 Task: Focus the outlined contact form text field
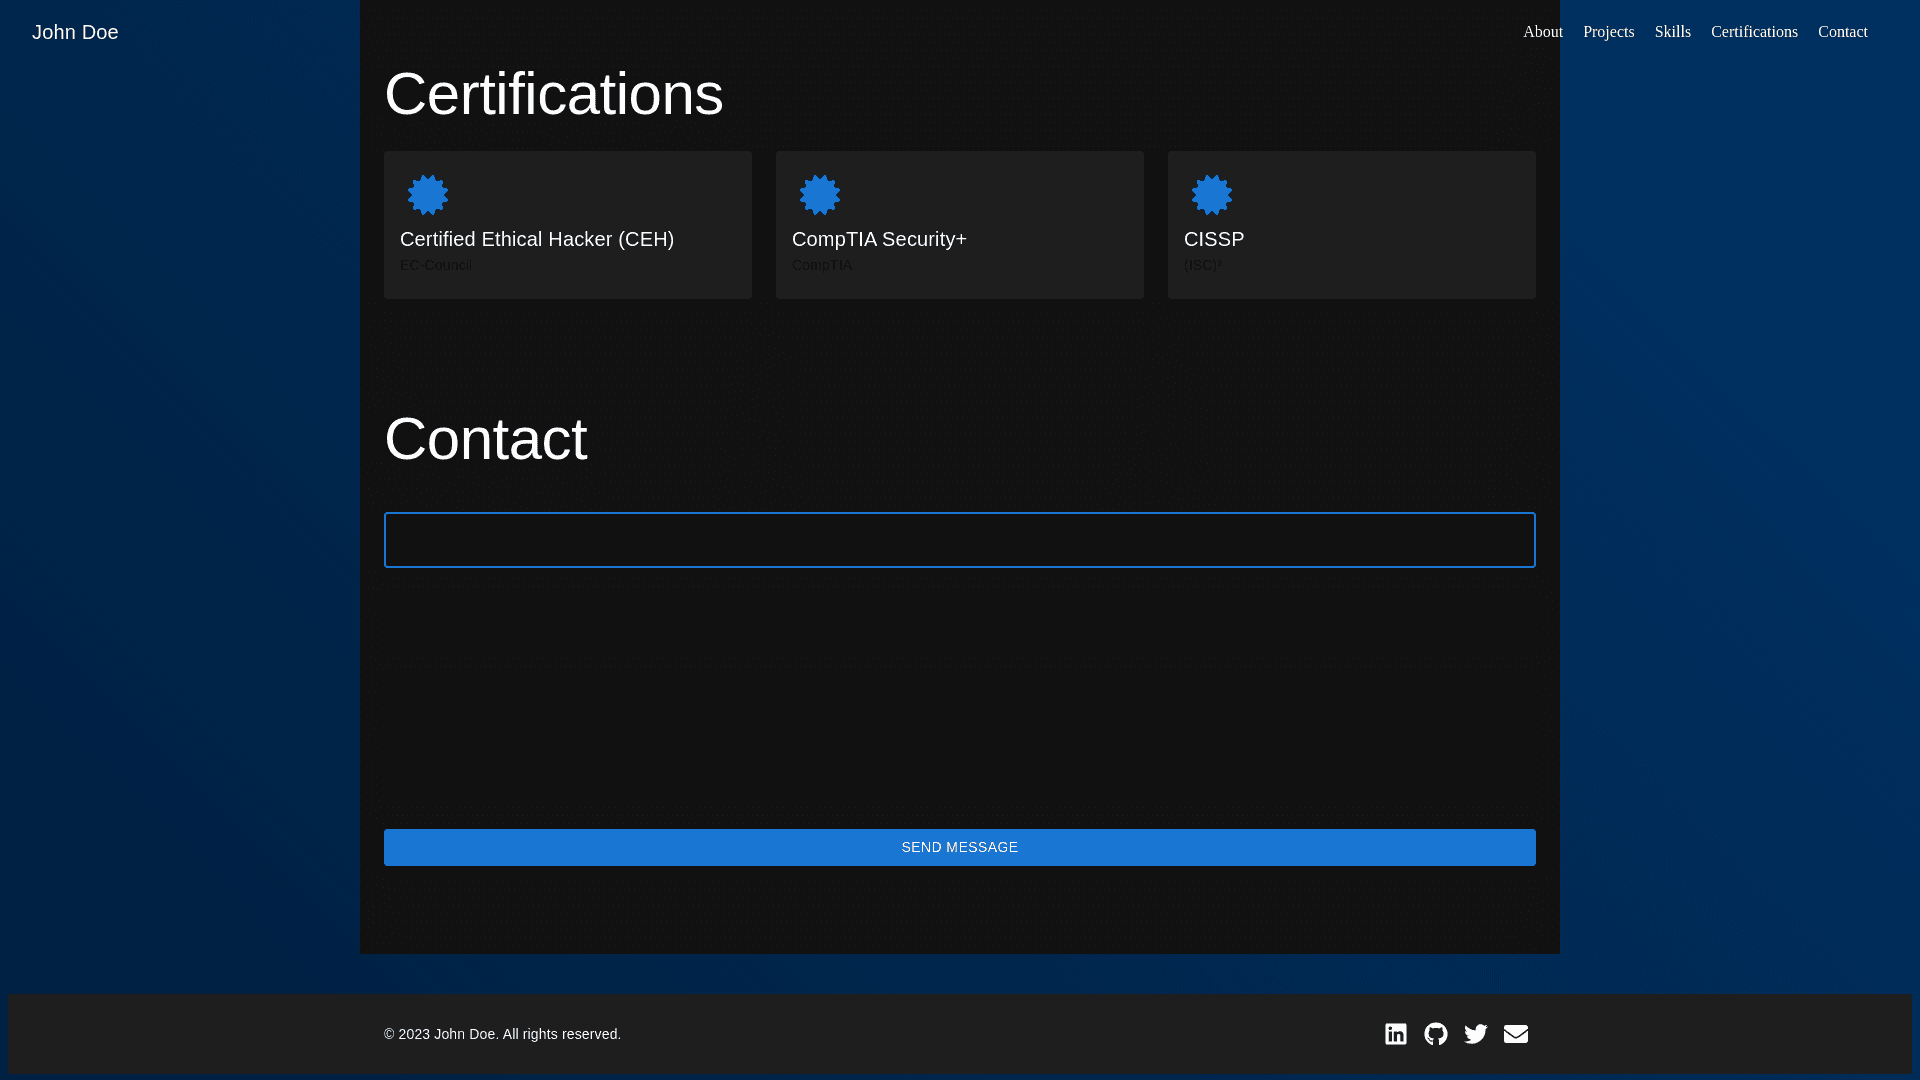959,540
